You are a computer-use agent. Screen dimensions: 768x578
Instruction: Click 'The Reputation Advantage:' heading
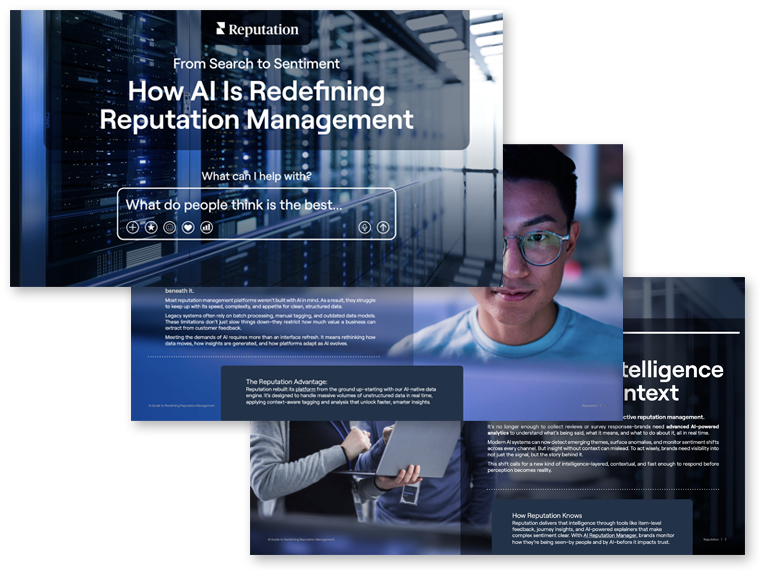tap(287, 382)
